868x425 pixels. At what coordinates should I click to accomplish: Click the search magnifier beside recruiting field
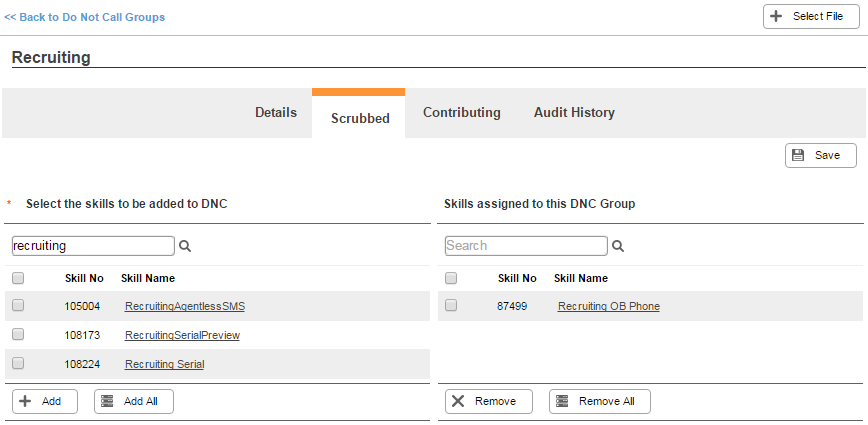coord(185,246)
